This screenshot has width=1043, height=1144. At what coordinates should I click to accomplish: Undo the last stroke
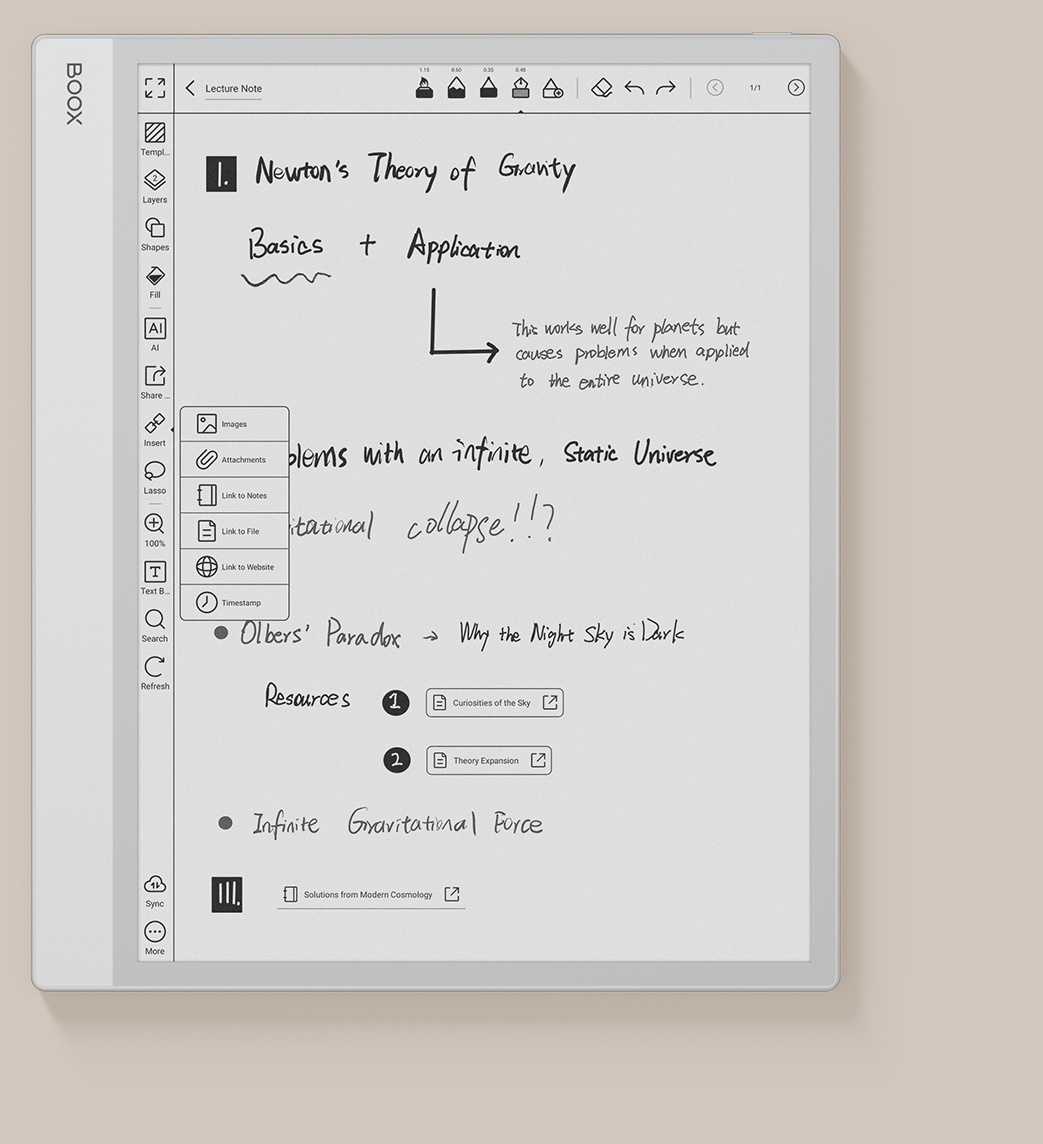point(634,88)
